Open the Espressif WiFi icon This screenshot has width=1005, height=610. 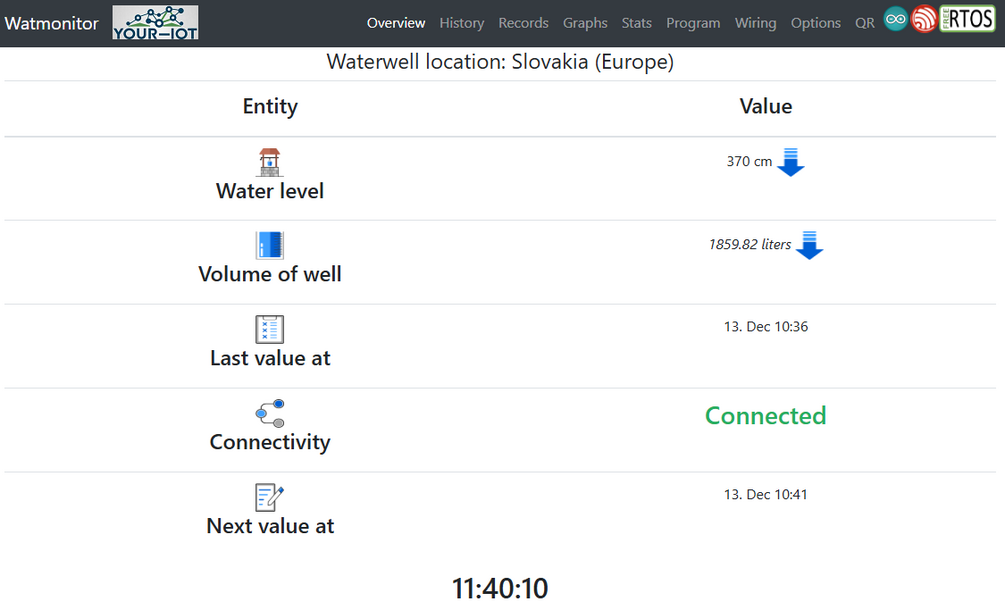click(x=923, y=18)
